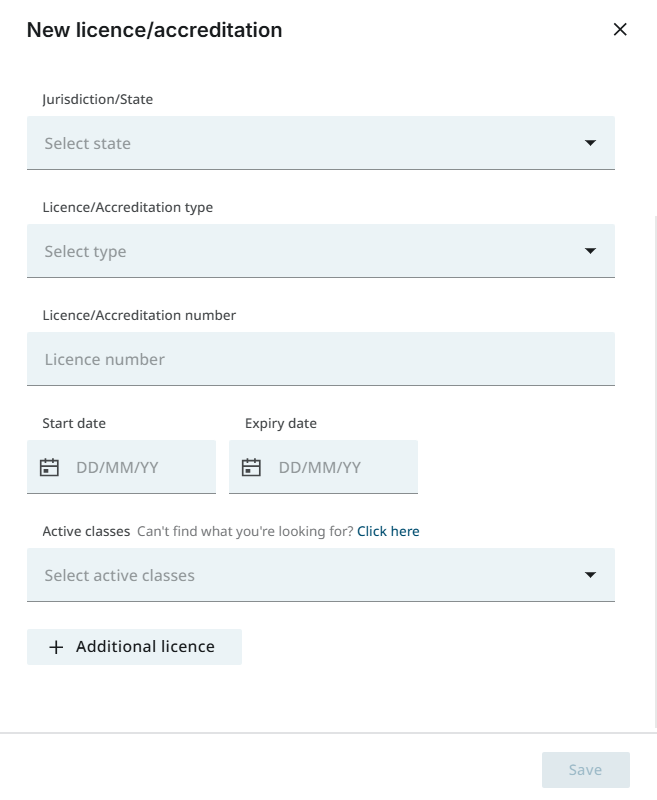Add an Additional licence
The image size is (657, 800).
point(134,647)
